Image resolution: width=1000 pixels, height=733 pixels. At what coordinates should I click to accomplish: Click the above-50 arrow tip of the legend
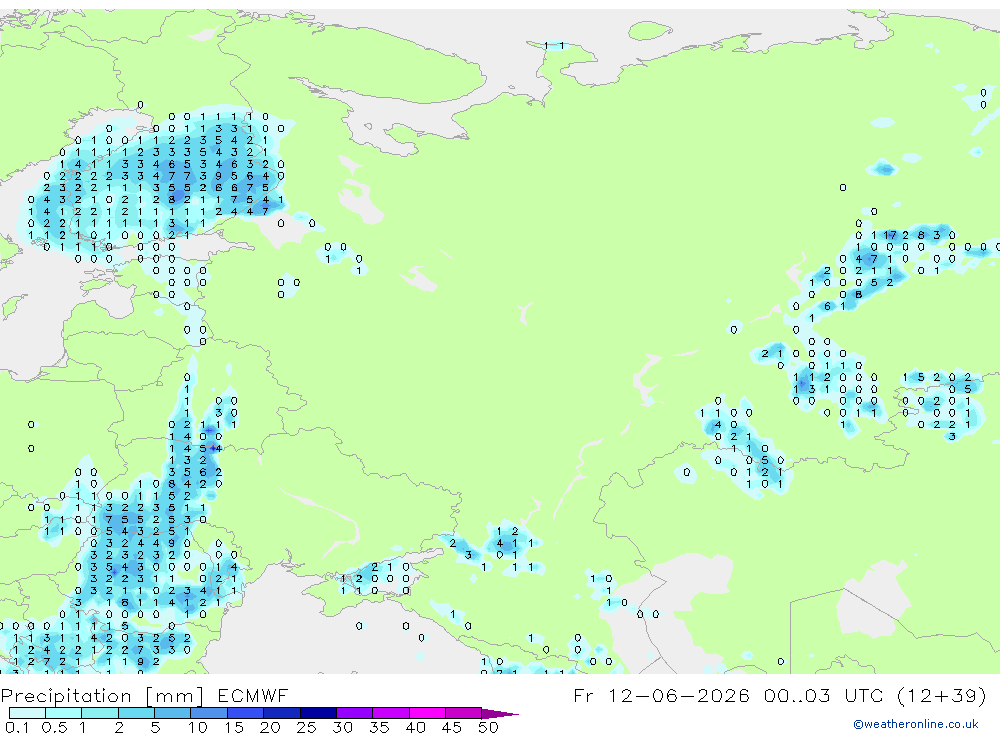point(499,713)
